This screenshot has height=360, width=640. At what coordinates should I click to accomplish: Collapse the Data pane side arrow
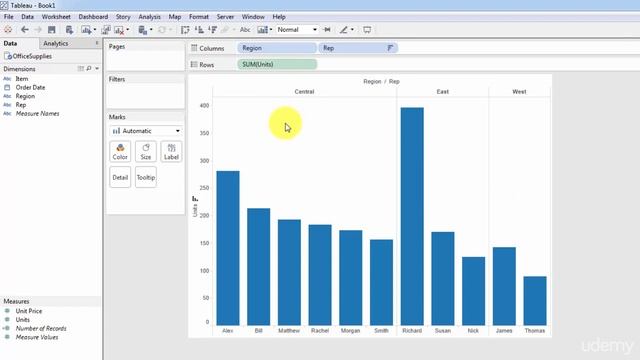(x=97, y=43)
